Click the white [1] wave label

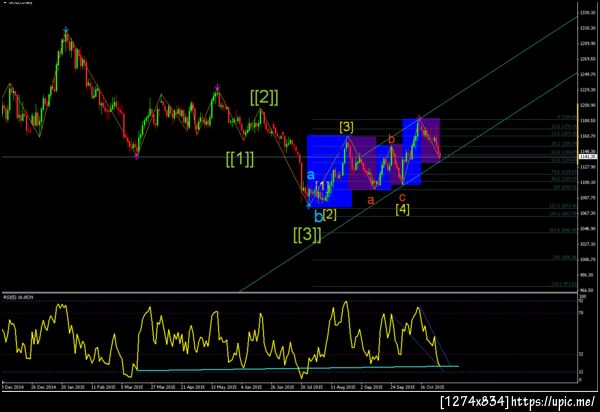pyautogui.click(x=322, y=186)
